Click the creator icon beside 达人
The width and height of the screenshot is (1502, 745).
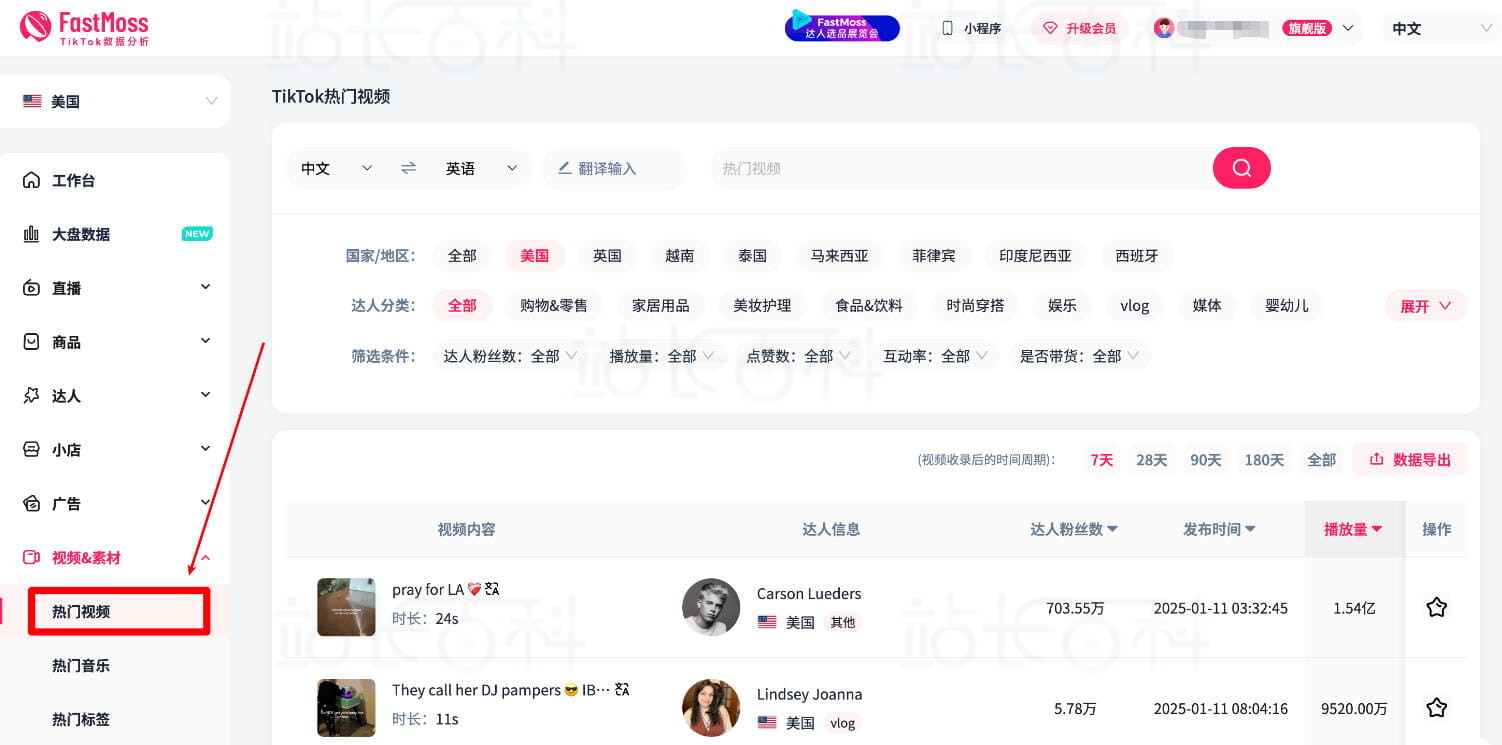31,396
